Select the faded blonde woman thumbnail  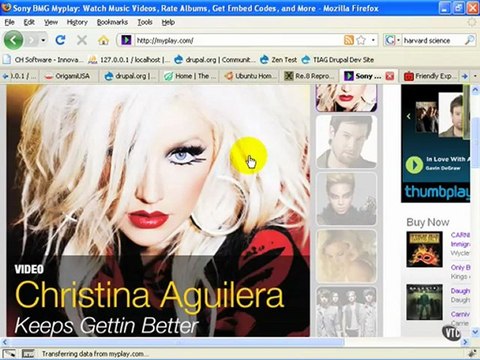pos(346,256)
